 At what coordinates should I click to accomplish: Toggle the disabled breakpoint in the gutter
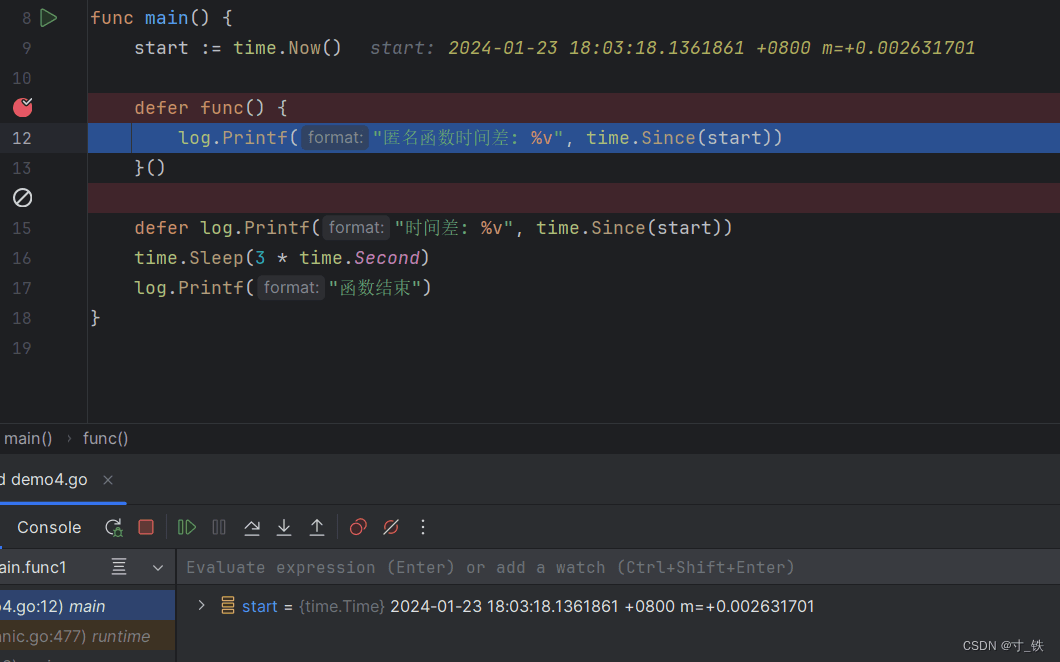[x=22, y=198]
